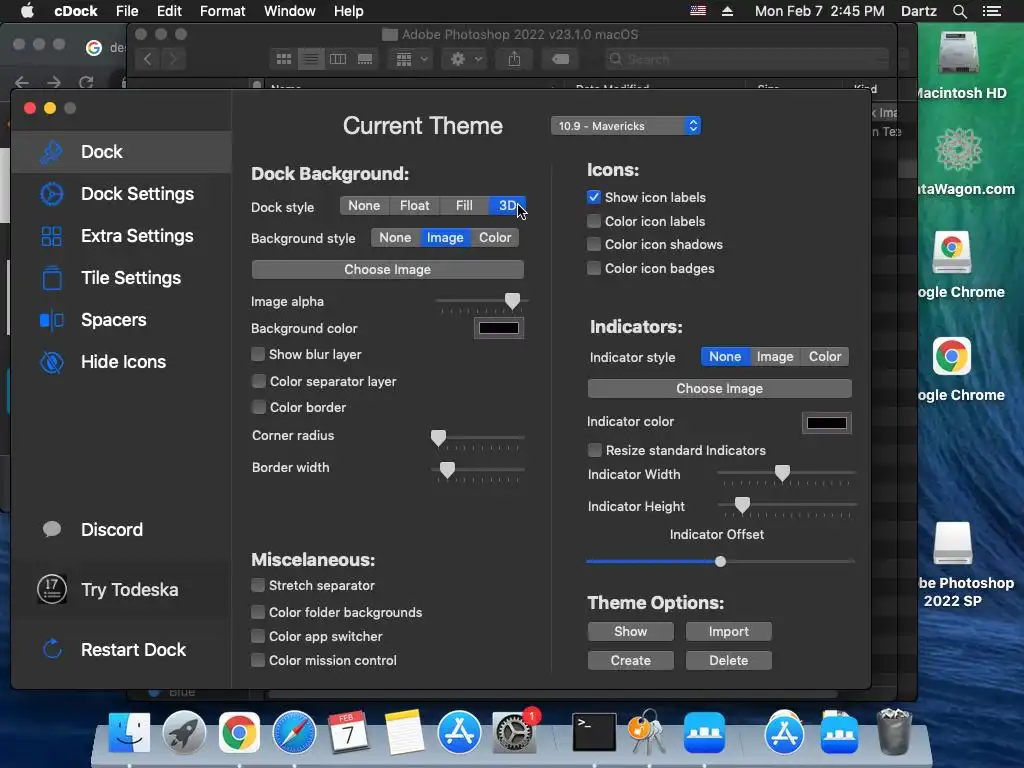
Task: Set Indicator style to Image
Action: point(775,357)
